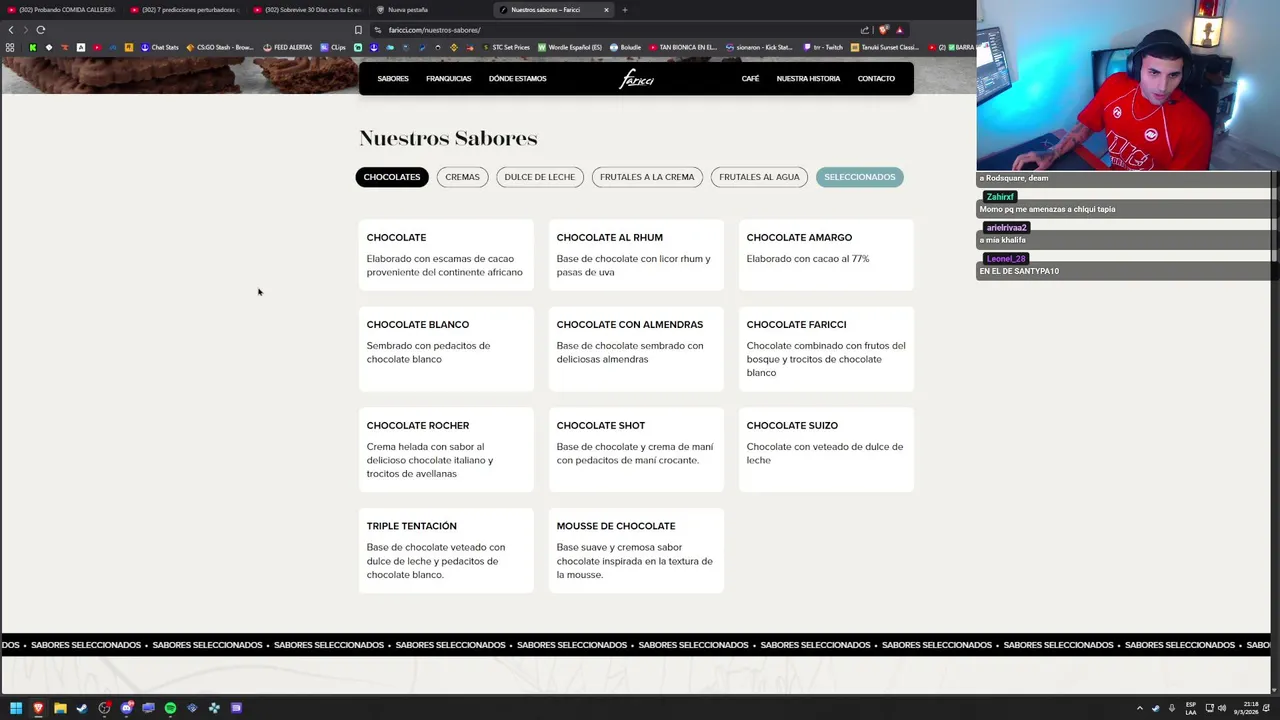
Task: Click the Brave browser taskbar icon
Action: [x=38, y=708]
